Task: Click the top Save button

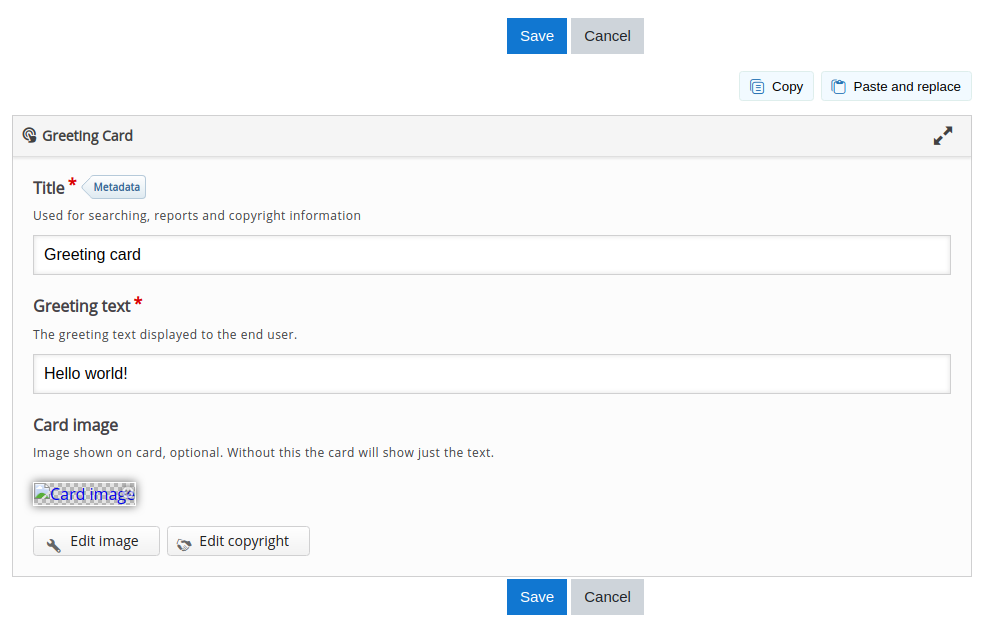Action: 537,36
